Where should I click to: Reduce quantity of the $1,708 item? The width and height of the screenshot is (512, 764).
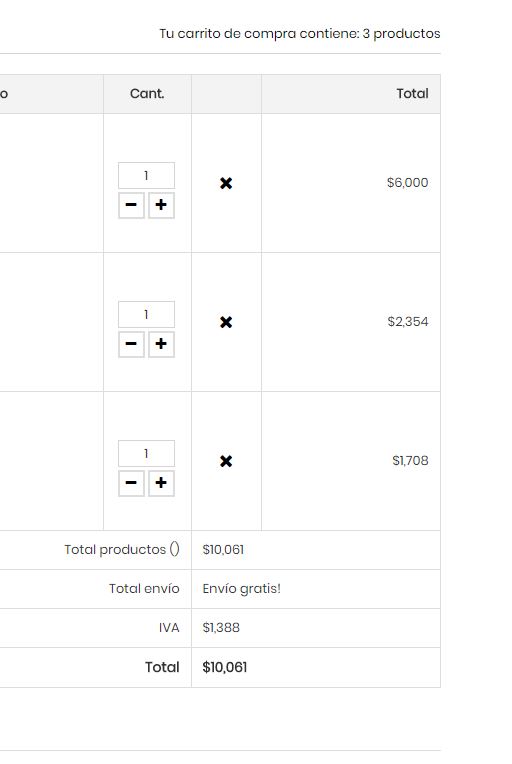[x=131, y=483]
